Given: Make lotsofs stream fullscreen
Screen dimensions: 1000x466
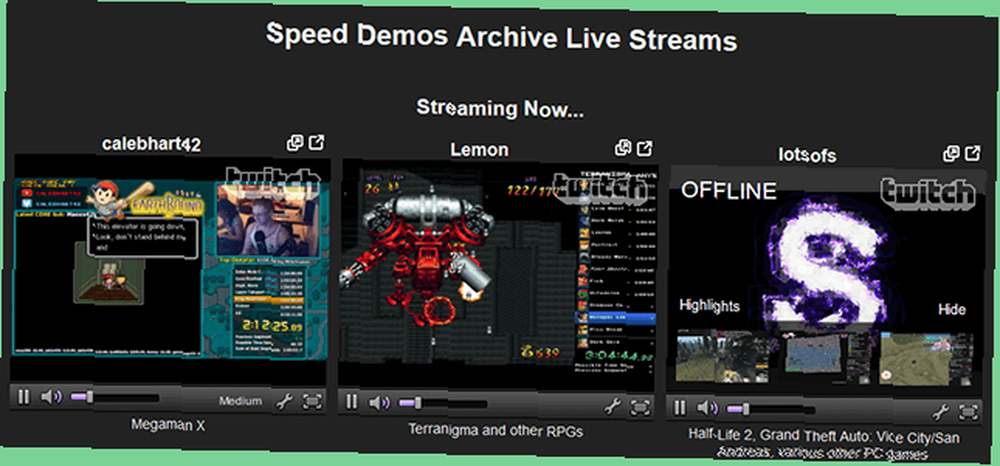Looking at the screenshot, I should 968,412.
